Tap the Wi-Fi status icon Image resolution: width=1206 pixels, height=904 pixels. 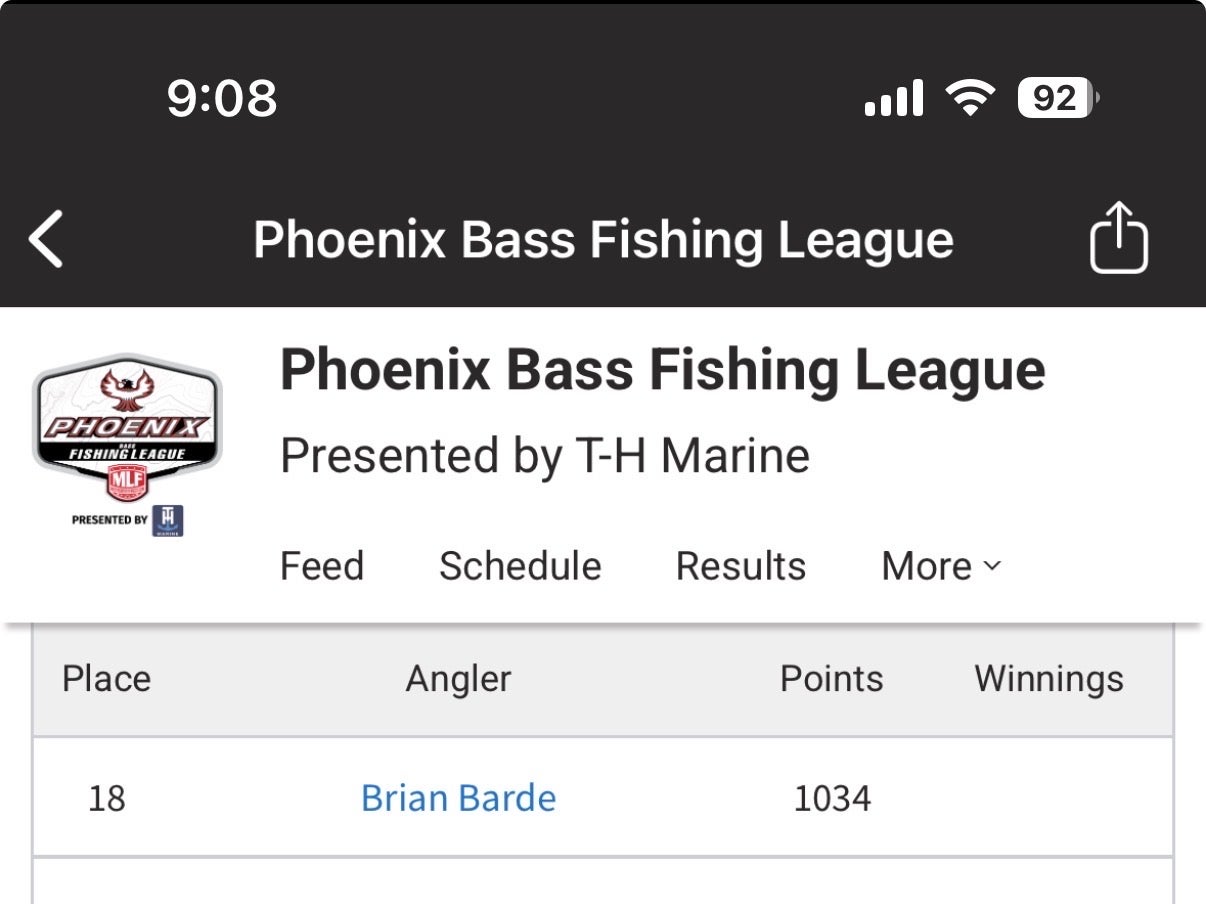tap(969, 99)
